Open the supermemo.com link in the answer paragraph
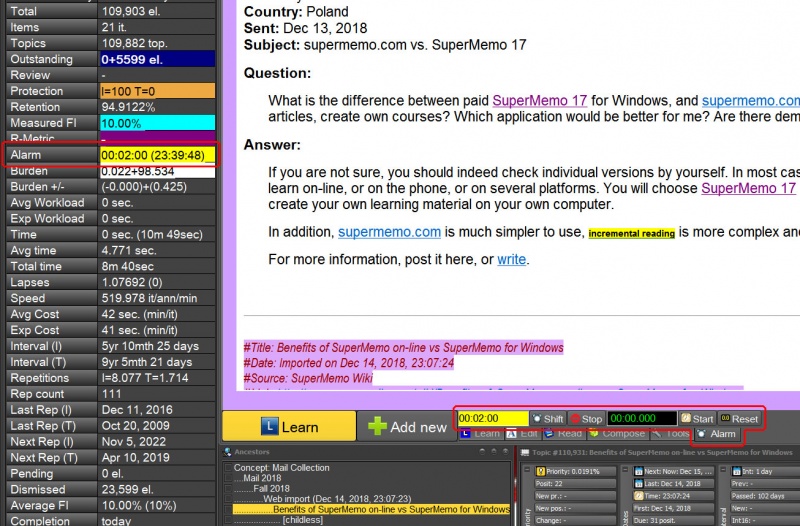This screenshot has height=526, width=800. point(389,233)
